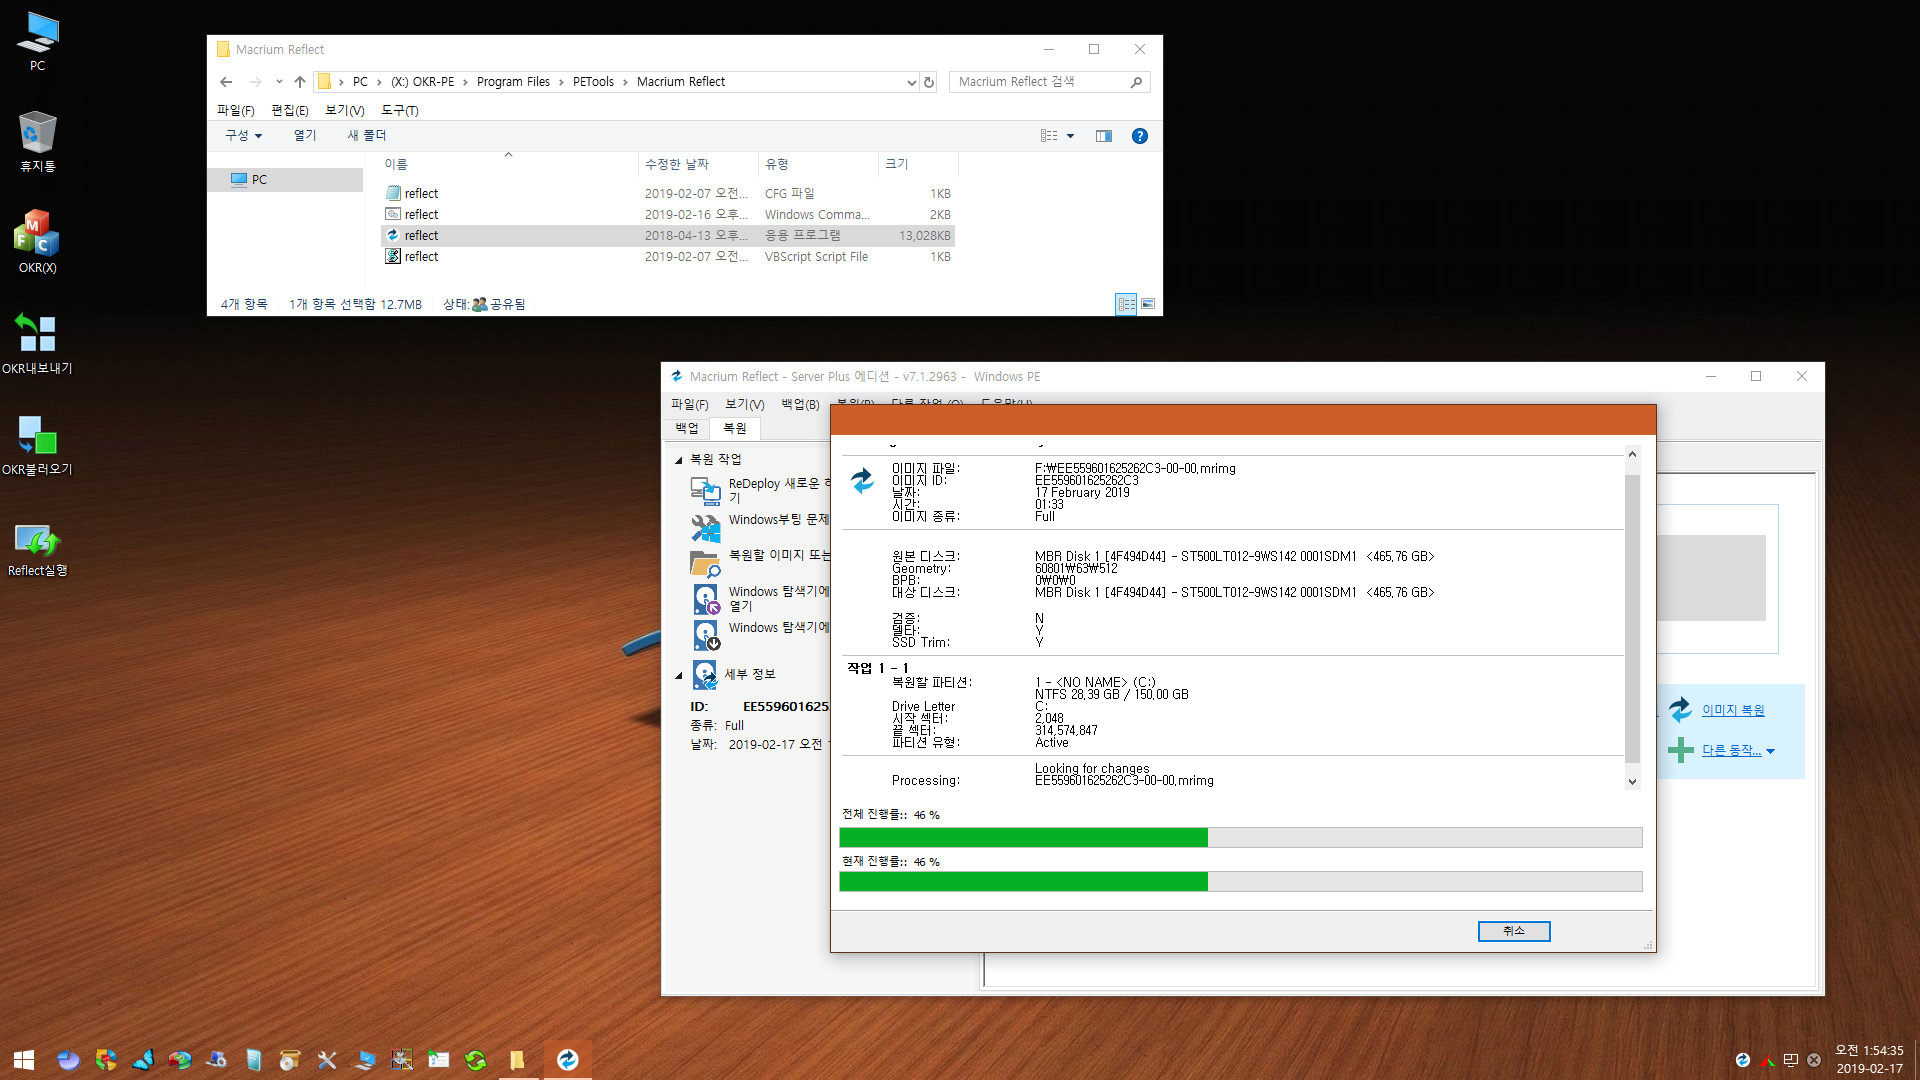The width and height of the screenshot is (1920, 1080).
Task: Open Macrium Reflect 파일(F) menu
Action: (690, 404)
